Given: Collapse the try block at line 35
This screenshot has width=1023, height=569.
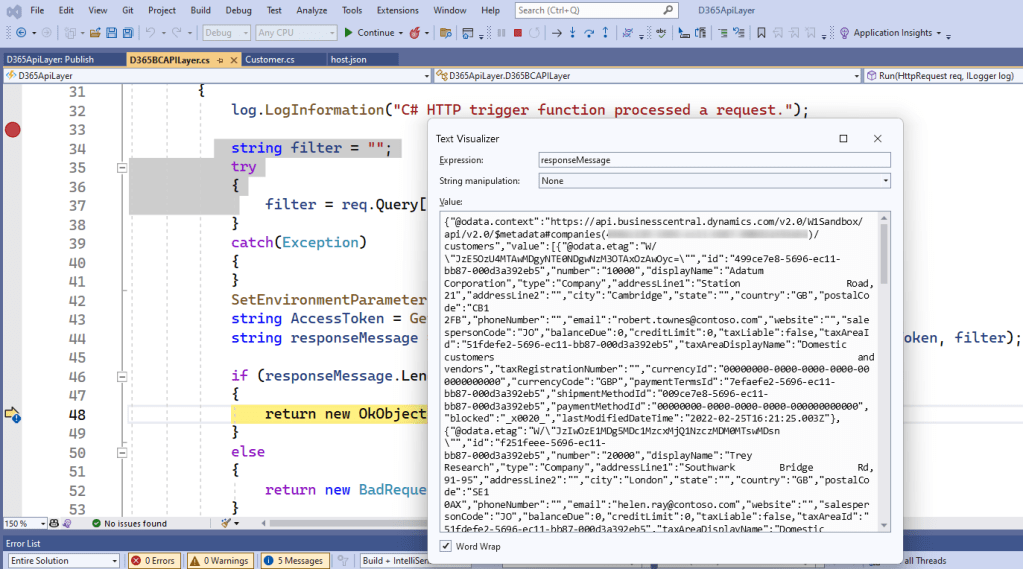Looking at the screenshot, I should click(122, 168).
